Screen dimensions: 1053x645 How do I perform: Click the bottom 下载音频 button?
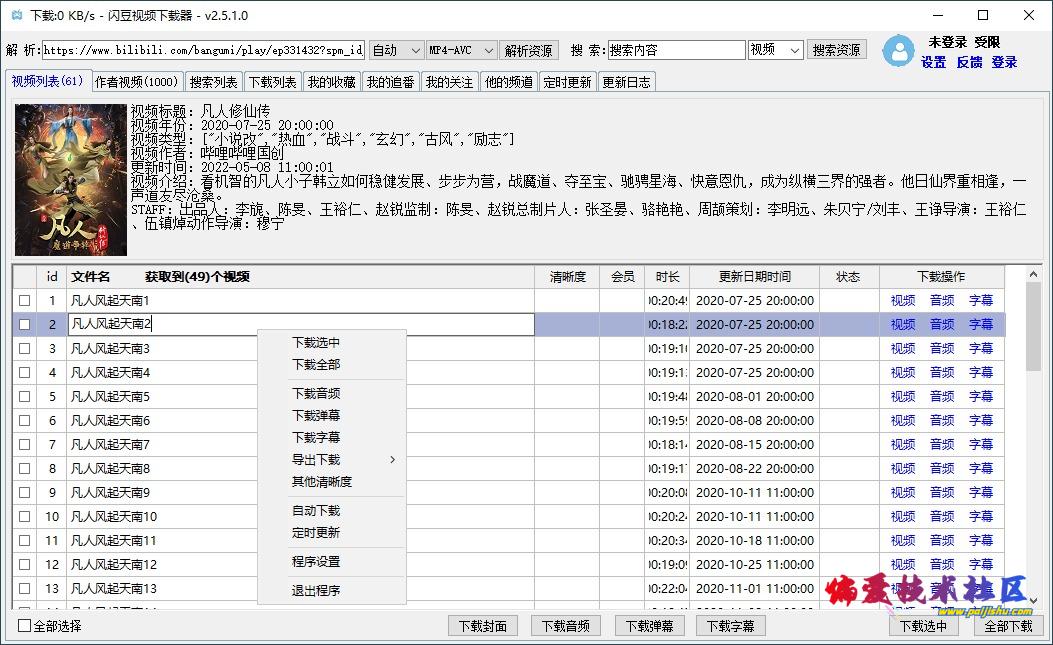click(566, 626)
